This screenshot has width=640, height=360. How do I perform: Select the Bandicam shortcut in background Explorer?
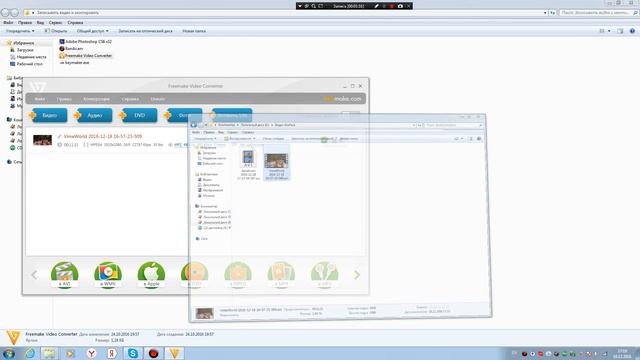click(71, 49)
